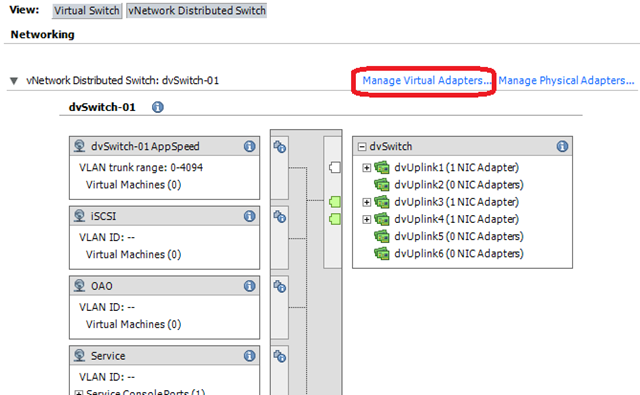
Task: Click port info icon beside Service group
Action: point(280,356)
